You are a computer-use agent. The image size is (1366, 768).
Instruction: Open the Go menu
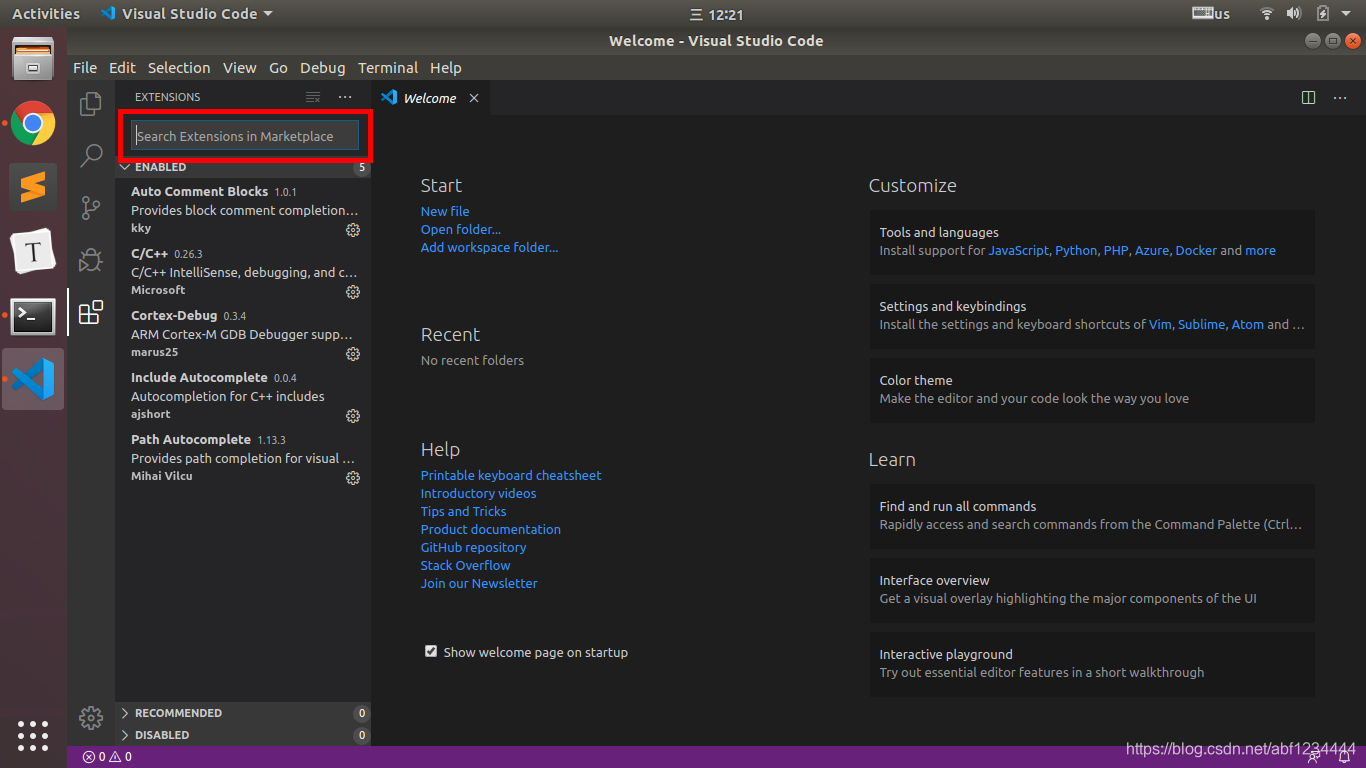point(278,68)
